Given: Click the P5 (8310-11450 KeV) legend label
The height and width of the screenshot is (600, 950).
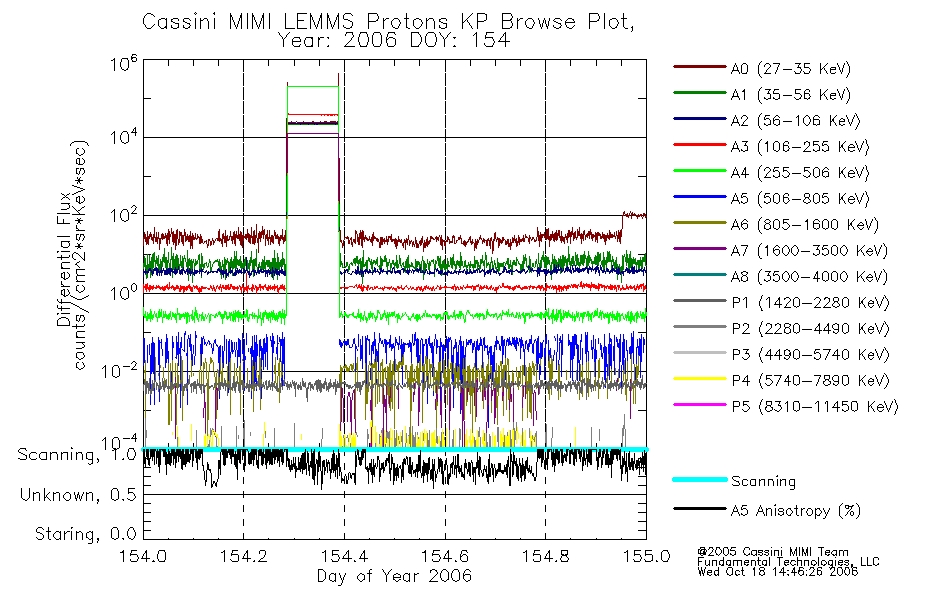Looking at the screenshot, I should click(x=815, y=407).
